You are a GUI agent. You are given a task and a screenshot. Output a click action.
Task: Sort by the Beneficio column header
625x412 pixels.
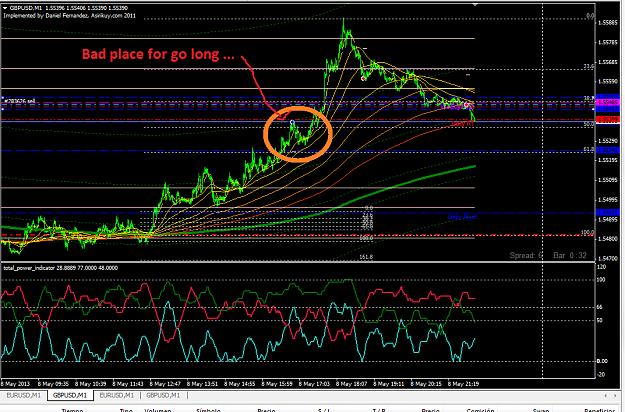click(x=599, y=410)
